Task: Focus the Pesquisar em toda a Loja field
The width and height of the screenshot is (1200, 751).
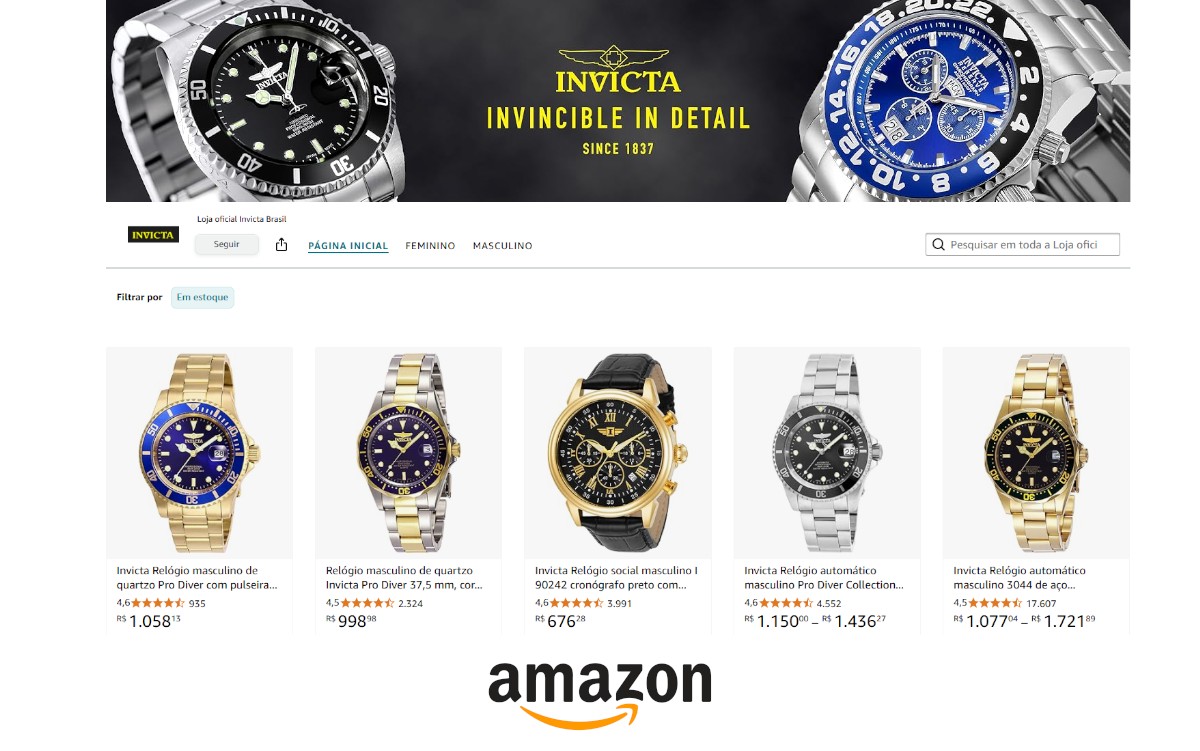Action: tap(1023, 245)
